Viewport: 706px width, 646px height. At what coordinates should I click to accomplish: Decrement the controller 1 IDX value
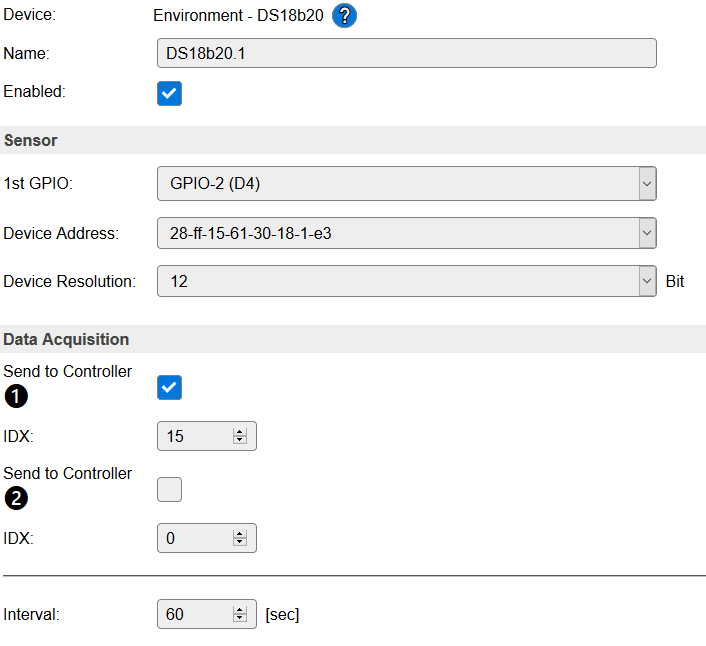click(240, 441)
